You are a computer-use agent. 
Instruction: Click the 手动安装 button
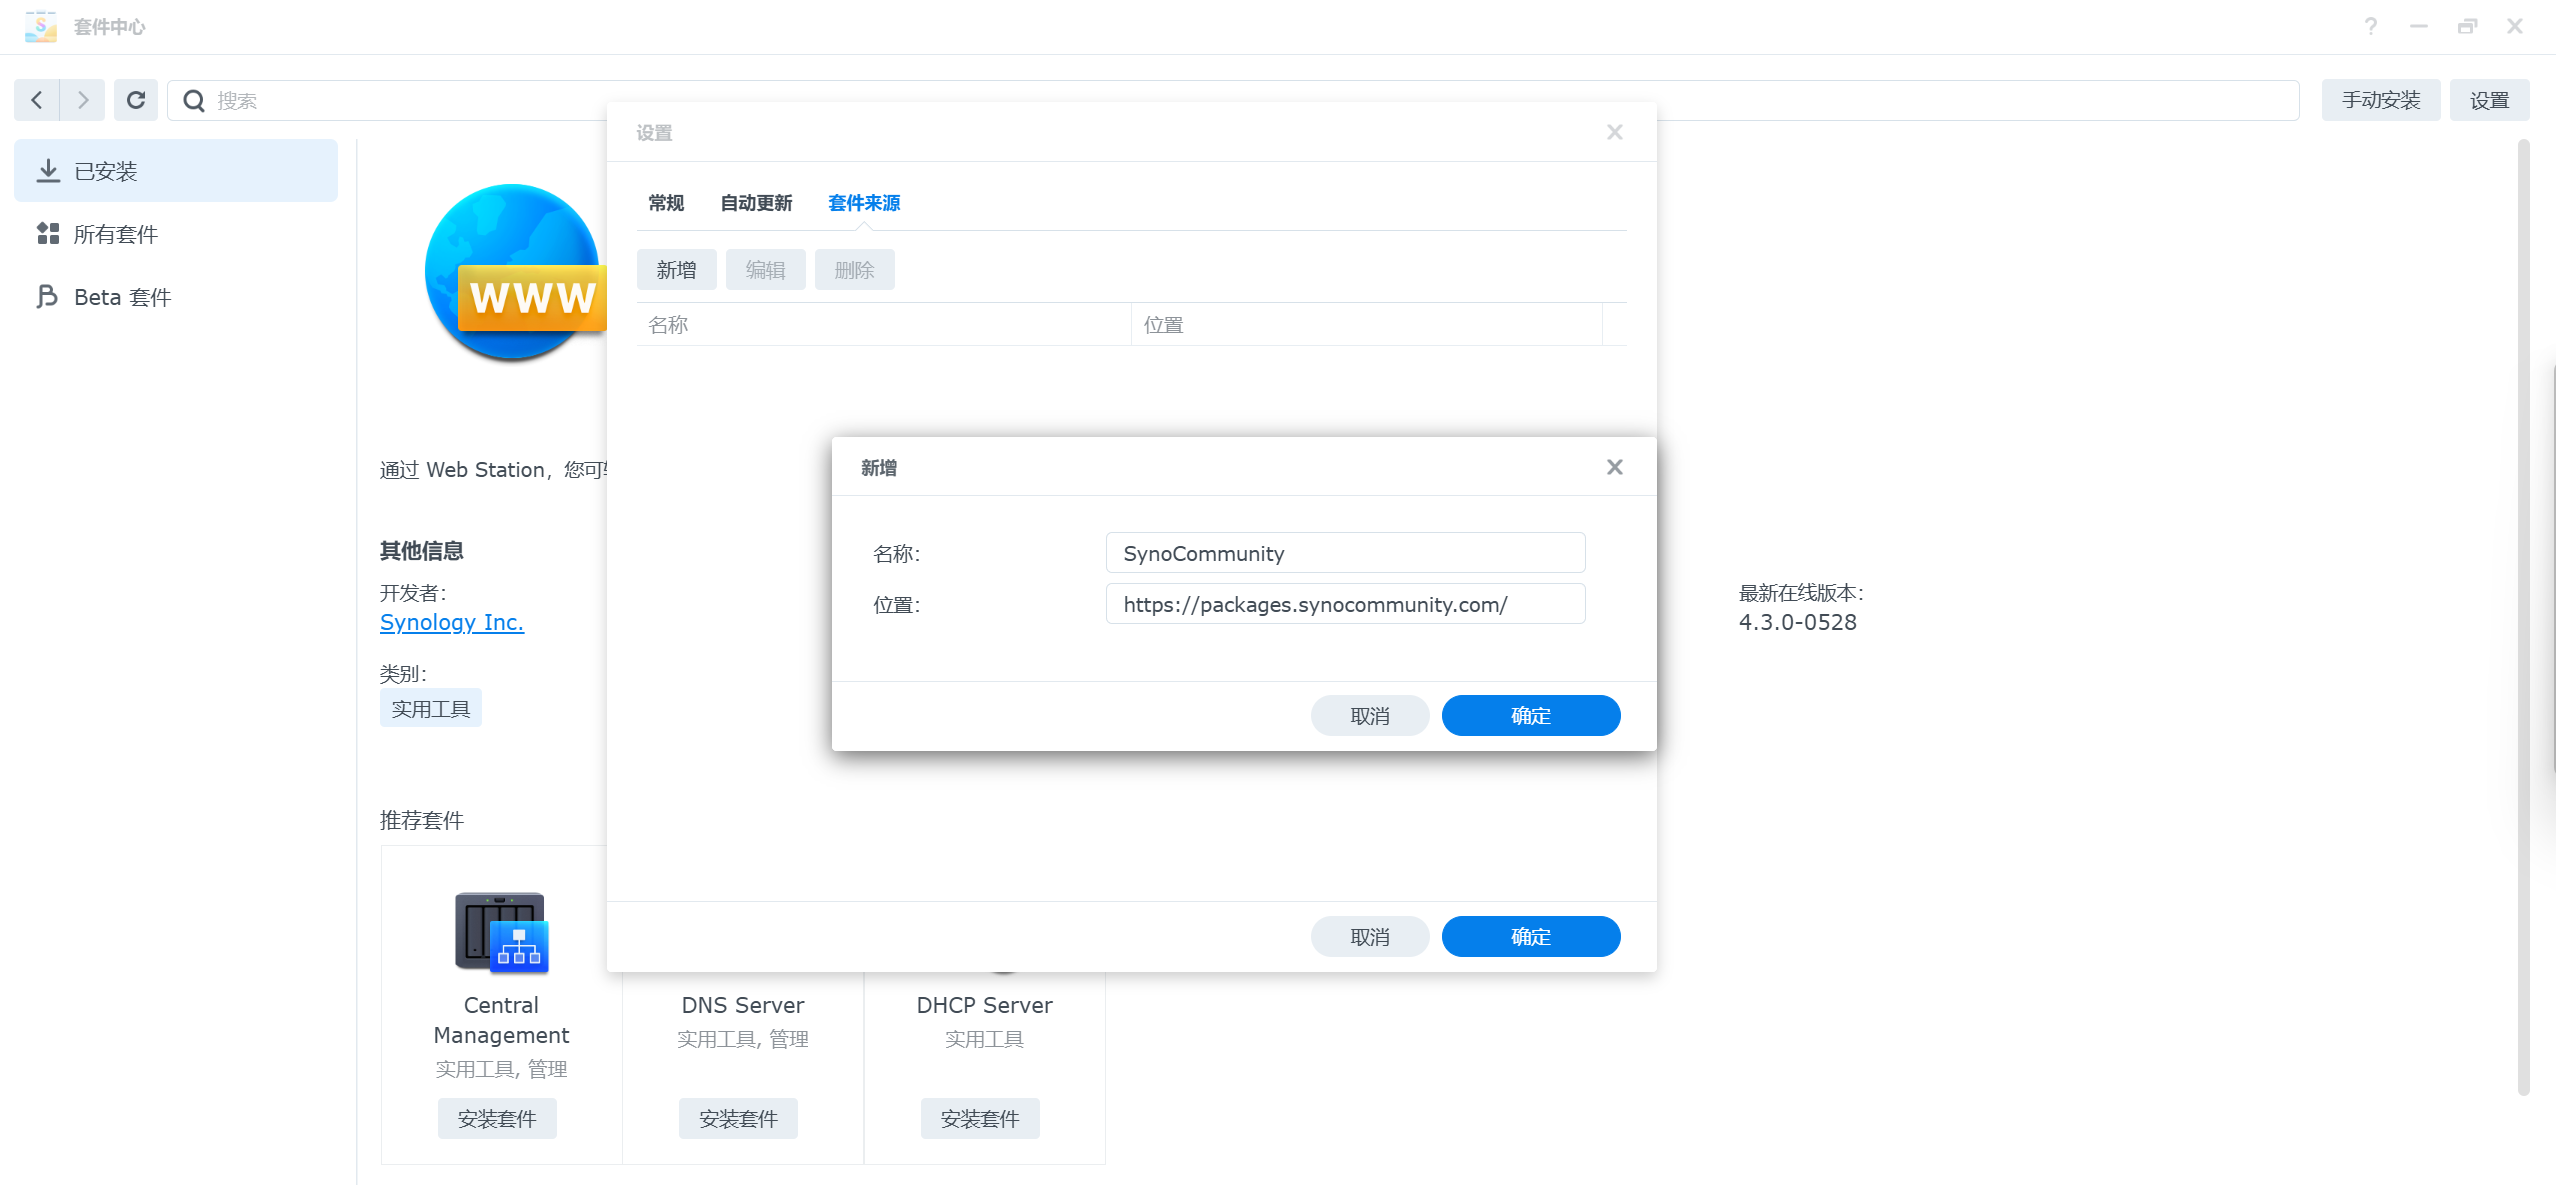2380,100
